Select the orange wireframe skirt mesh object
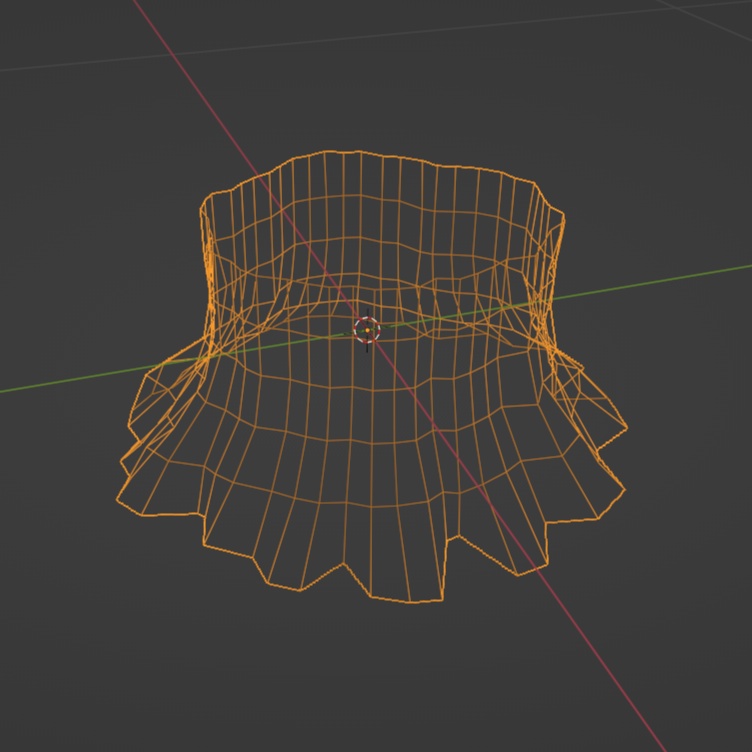This screenshot has height=752, width=752. (372, 376)
